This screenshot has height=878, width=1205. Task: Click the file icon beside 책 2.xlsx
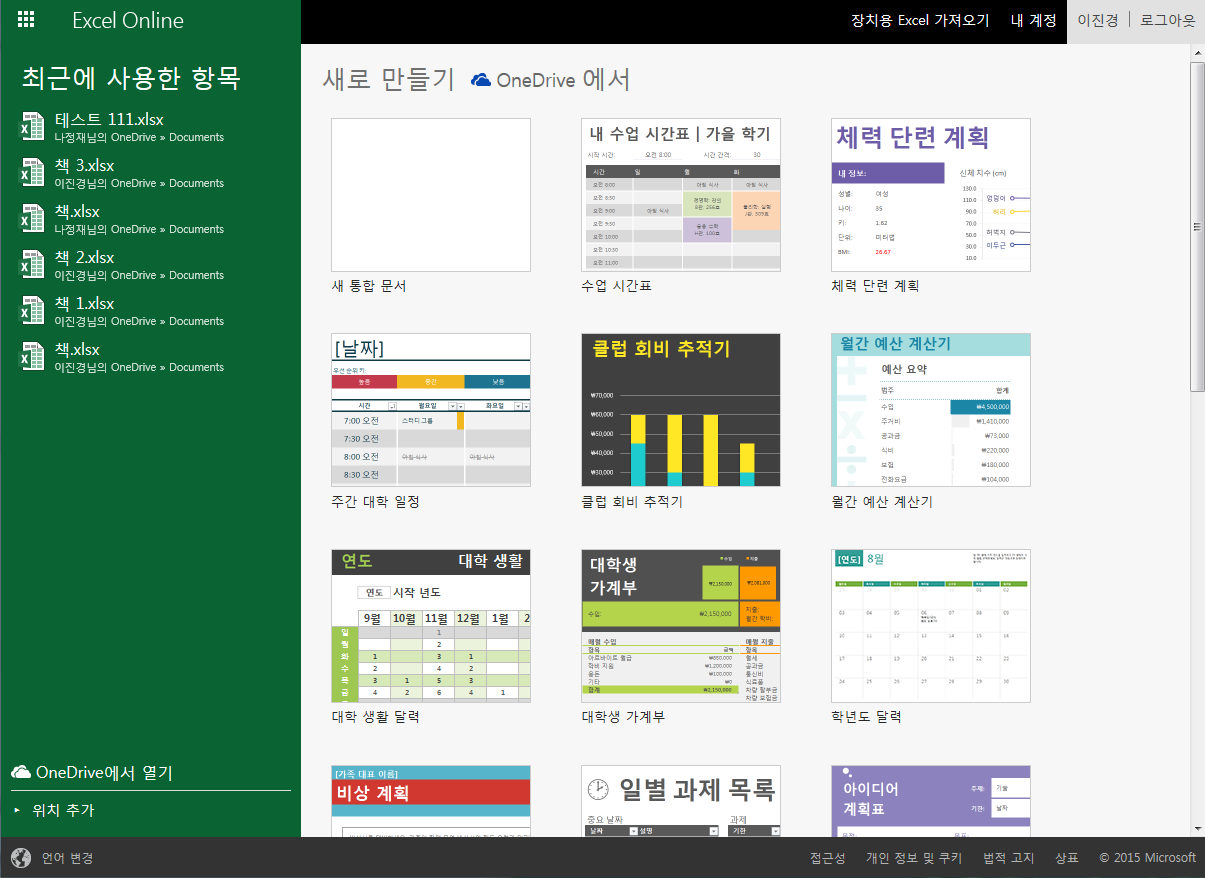[32, 264]
